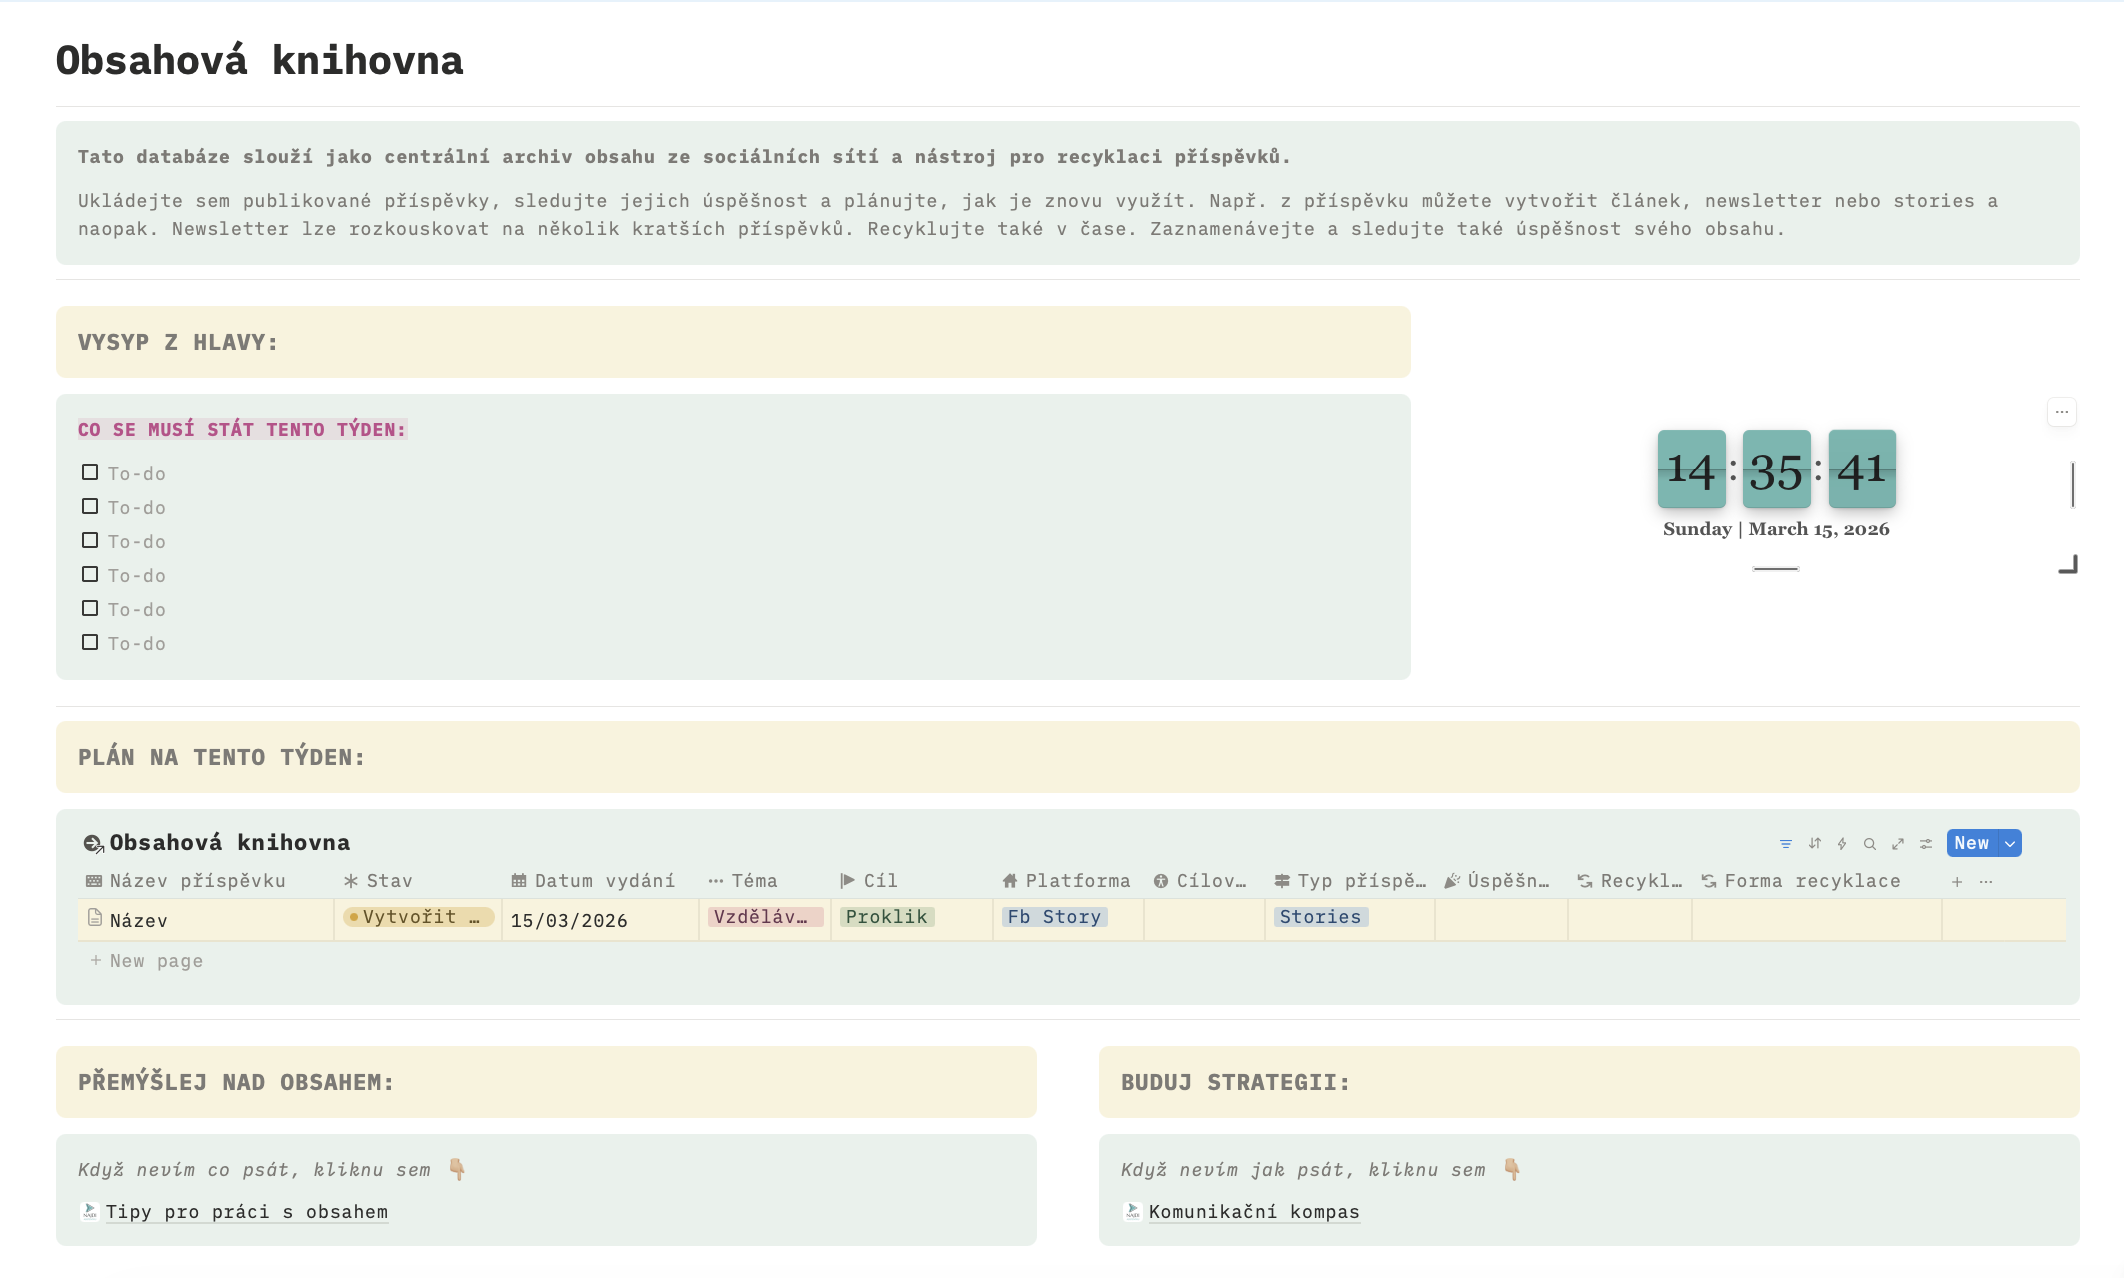The height and width of the screenshot is (1278, 2124).
Task: Open the automations lightning bolt icon
Action: coord(1842,844)
